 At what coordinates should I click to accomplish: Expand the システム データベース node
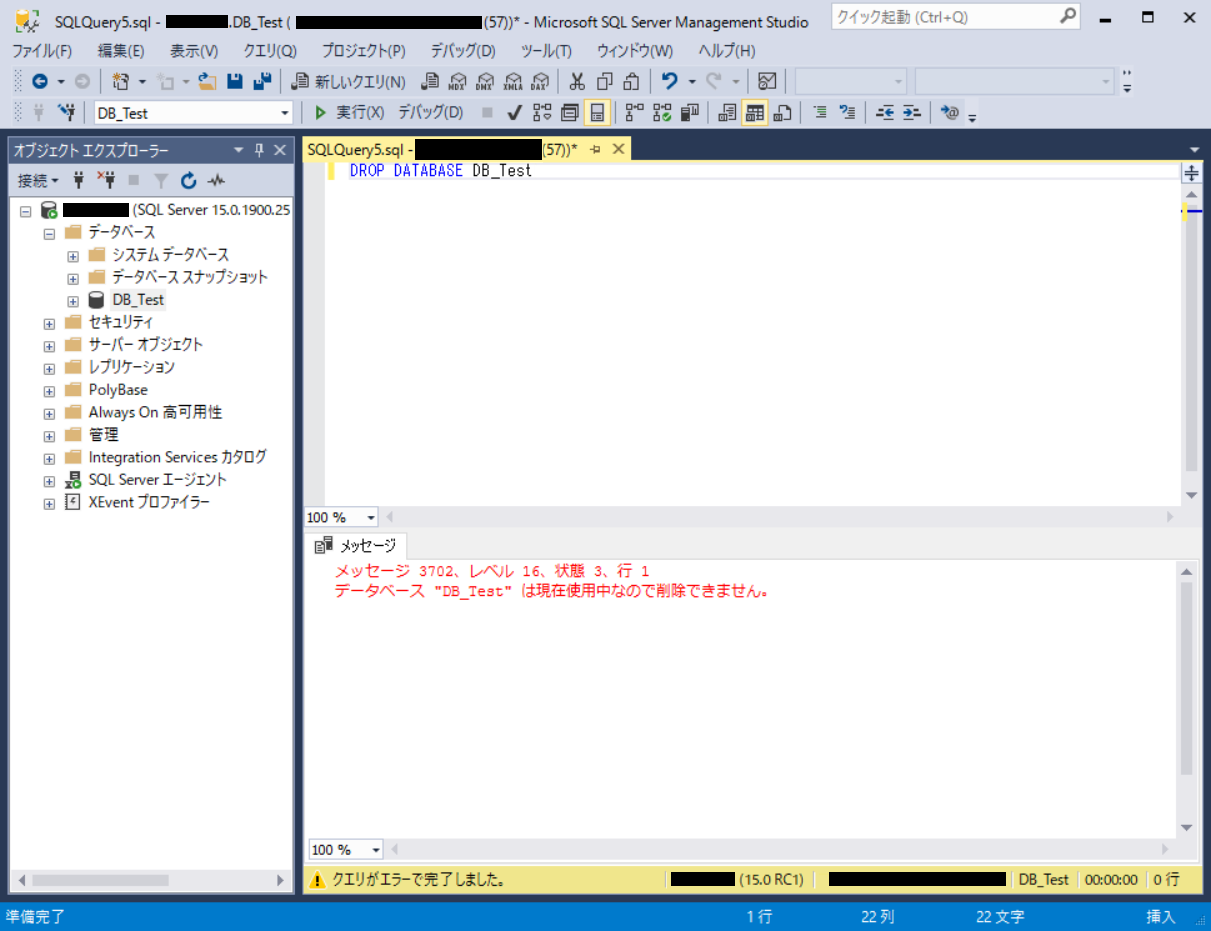tap(73, 255)
